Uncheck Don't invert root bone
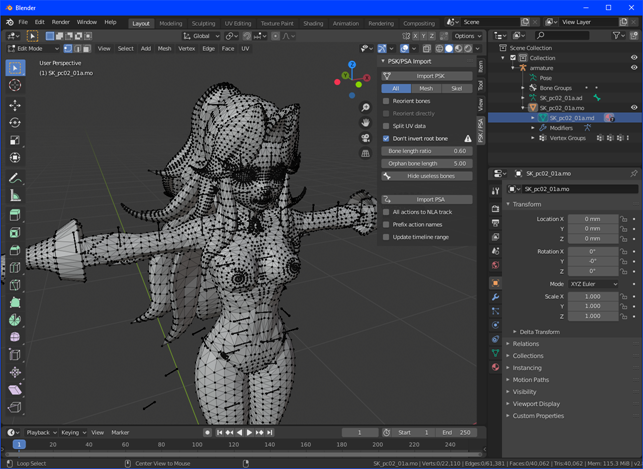The width and height of the screenshot is (643, 469). point(386,139)
